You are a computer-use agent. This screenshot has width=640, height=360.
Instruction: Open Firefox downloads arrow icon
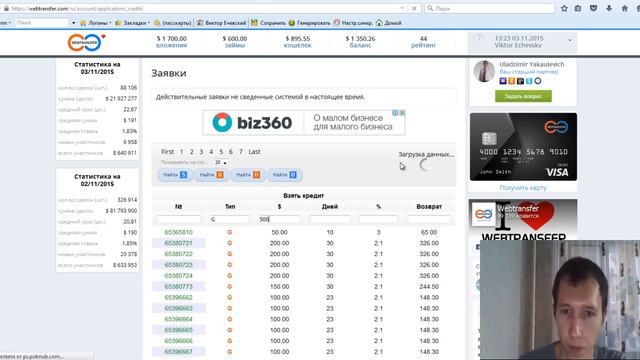[609, 8]
